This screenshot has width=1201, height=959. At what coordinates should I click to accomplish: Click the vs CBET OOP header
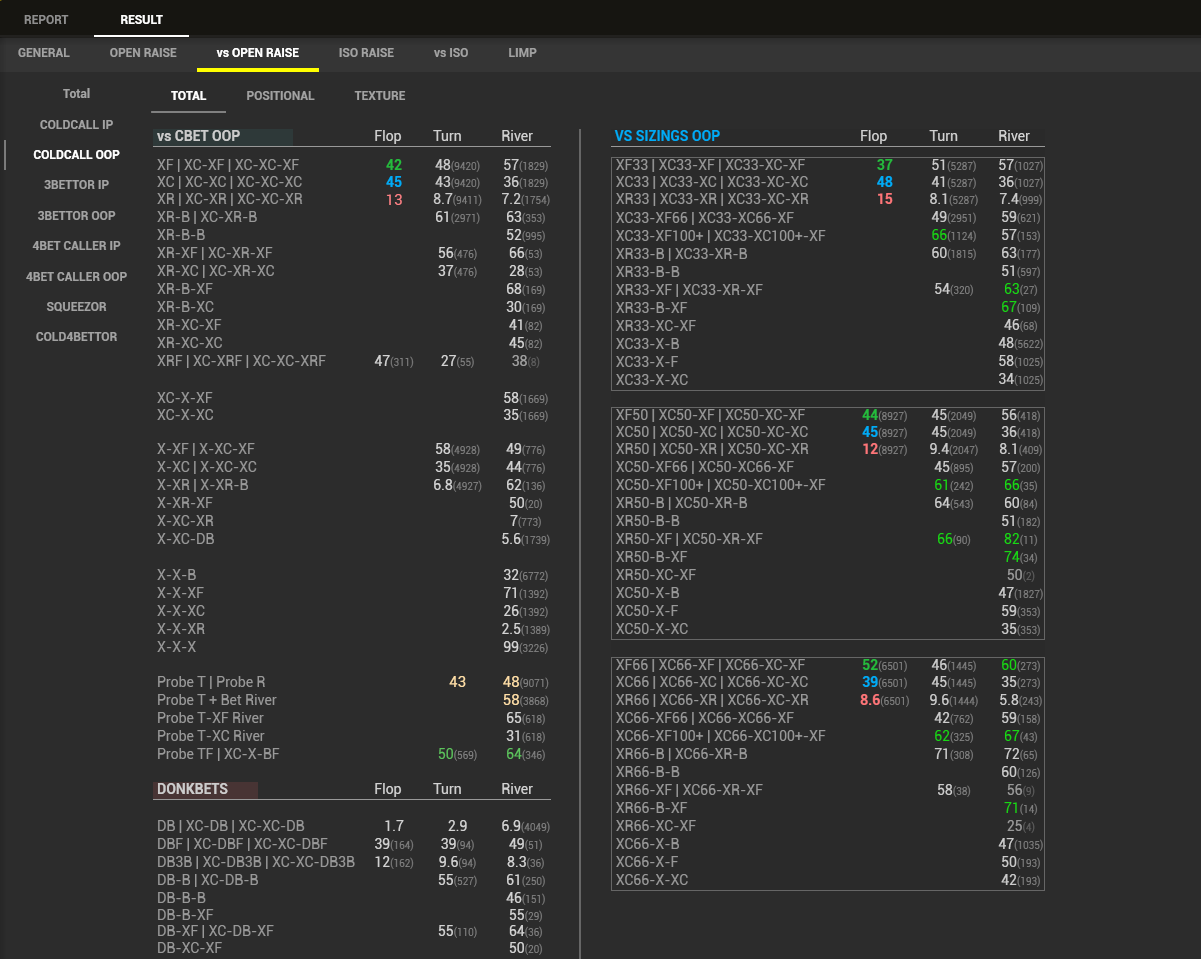pos(199,136)
